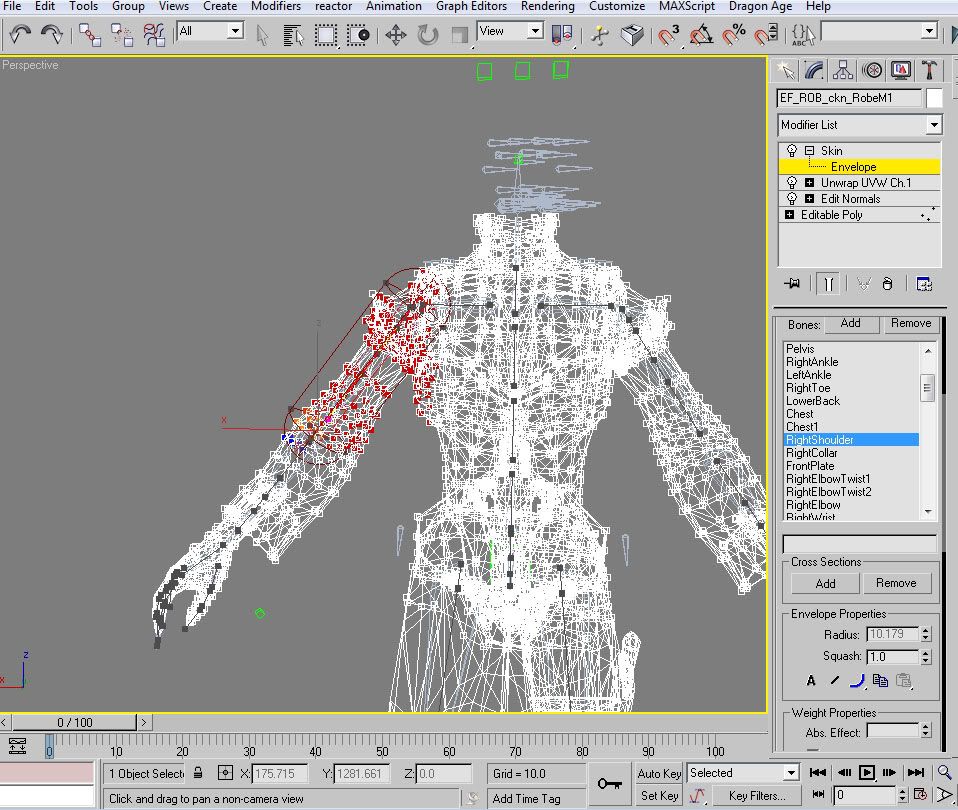958x810 pixels.
Task: Click the Add button under Cross Sections
Action: 825,583
